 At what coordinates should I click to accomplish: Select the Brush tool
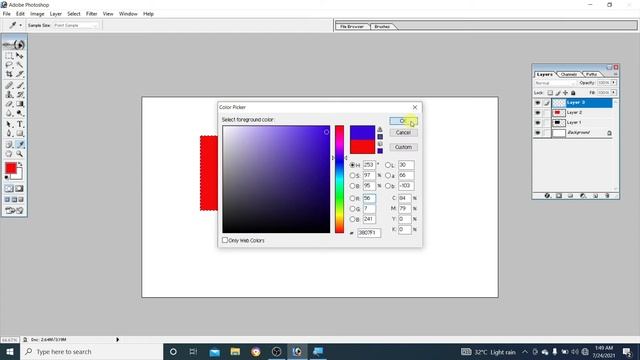pos(20,85)
